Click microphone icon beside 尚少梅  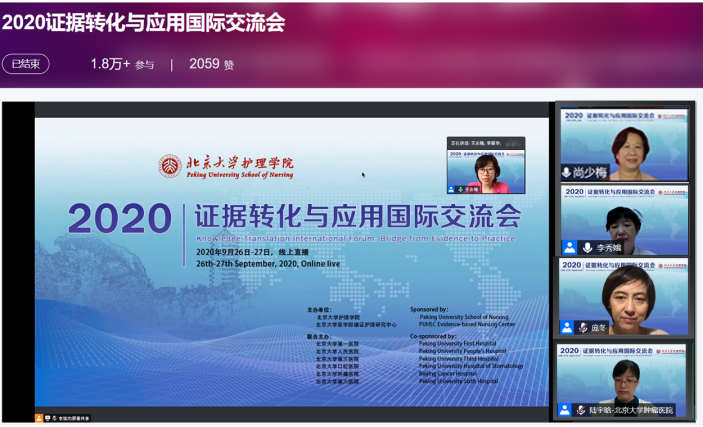tap(566, 172)
